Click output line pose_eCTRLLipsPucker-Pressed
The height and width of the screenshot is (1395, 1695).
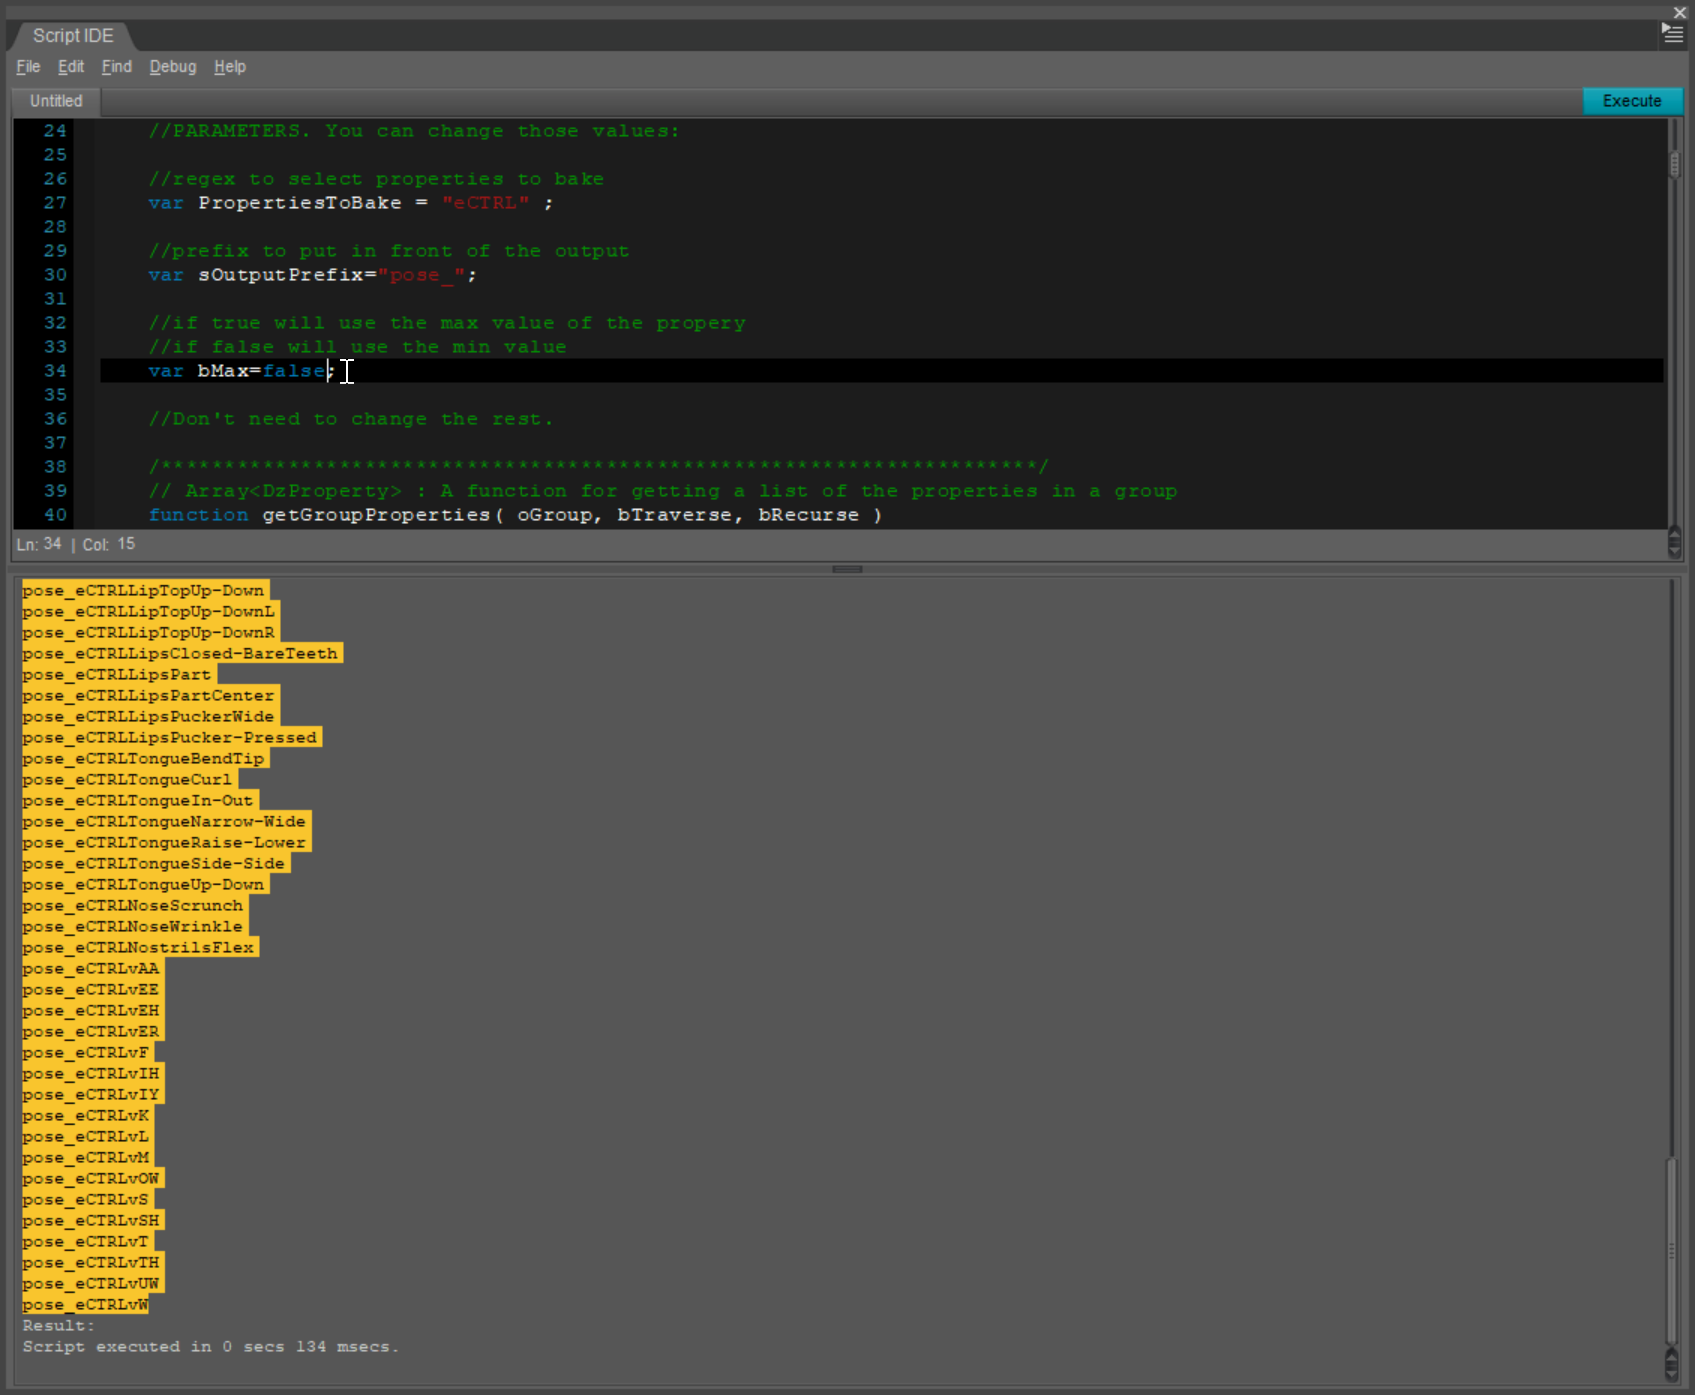tap(170, 738)
